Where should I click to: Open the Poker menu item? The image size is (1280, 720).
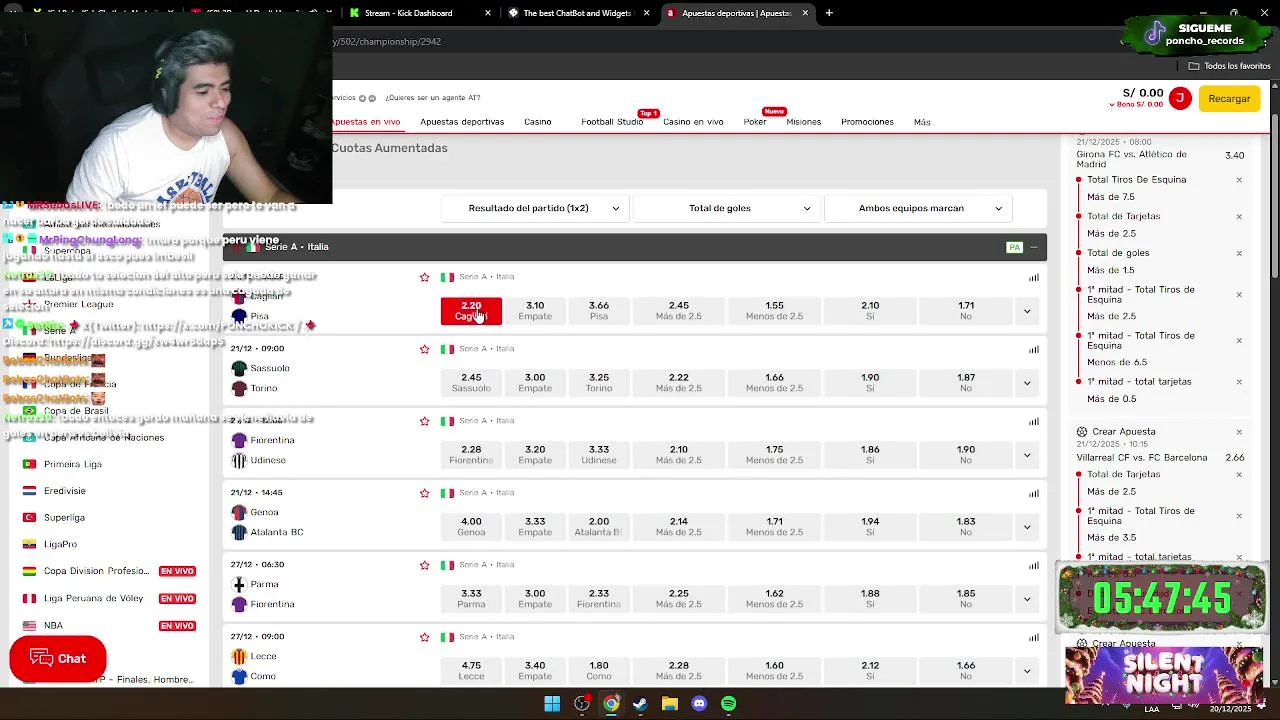[x=755, y=122]
